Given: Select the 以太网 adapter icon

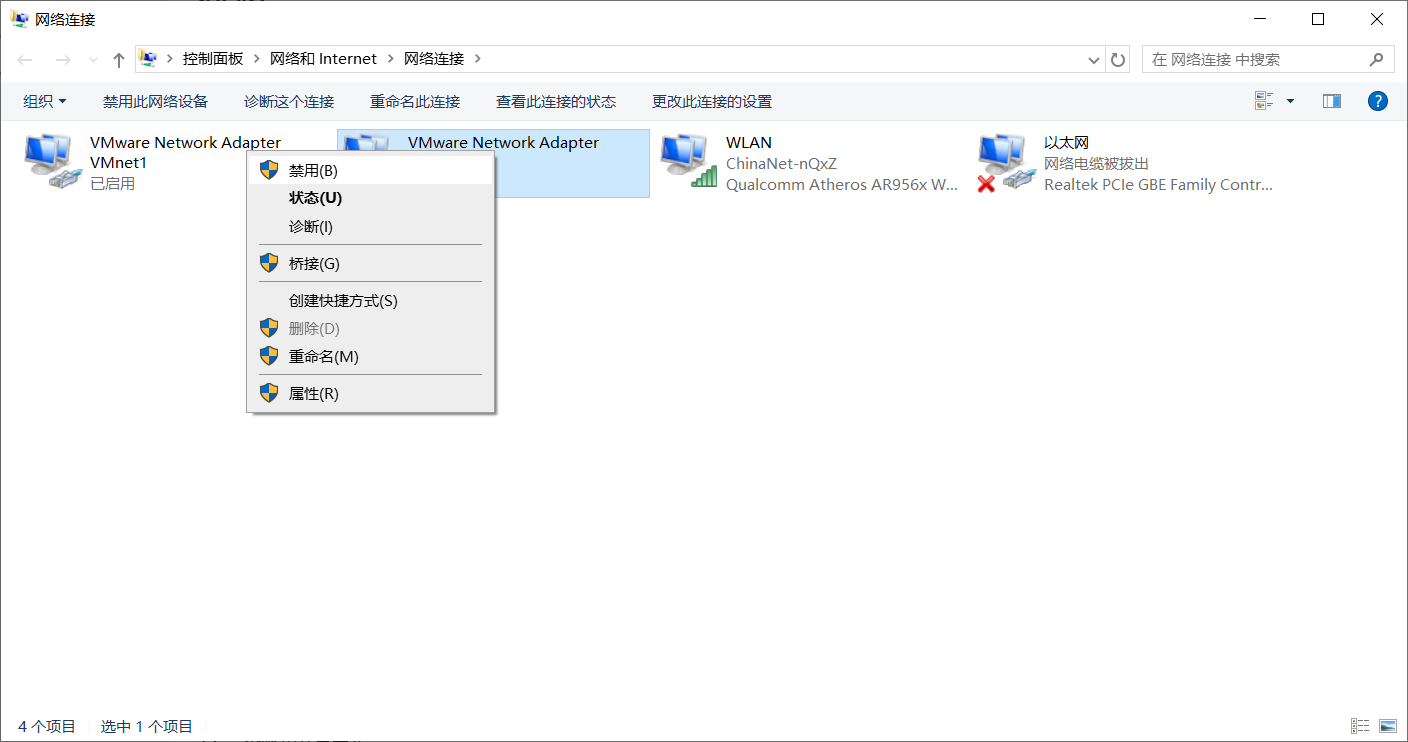Looking at the screenshot, I should click(x=1007, y=162).
